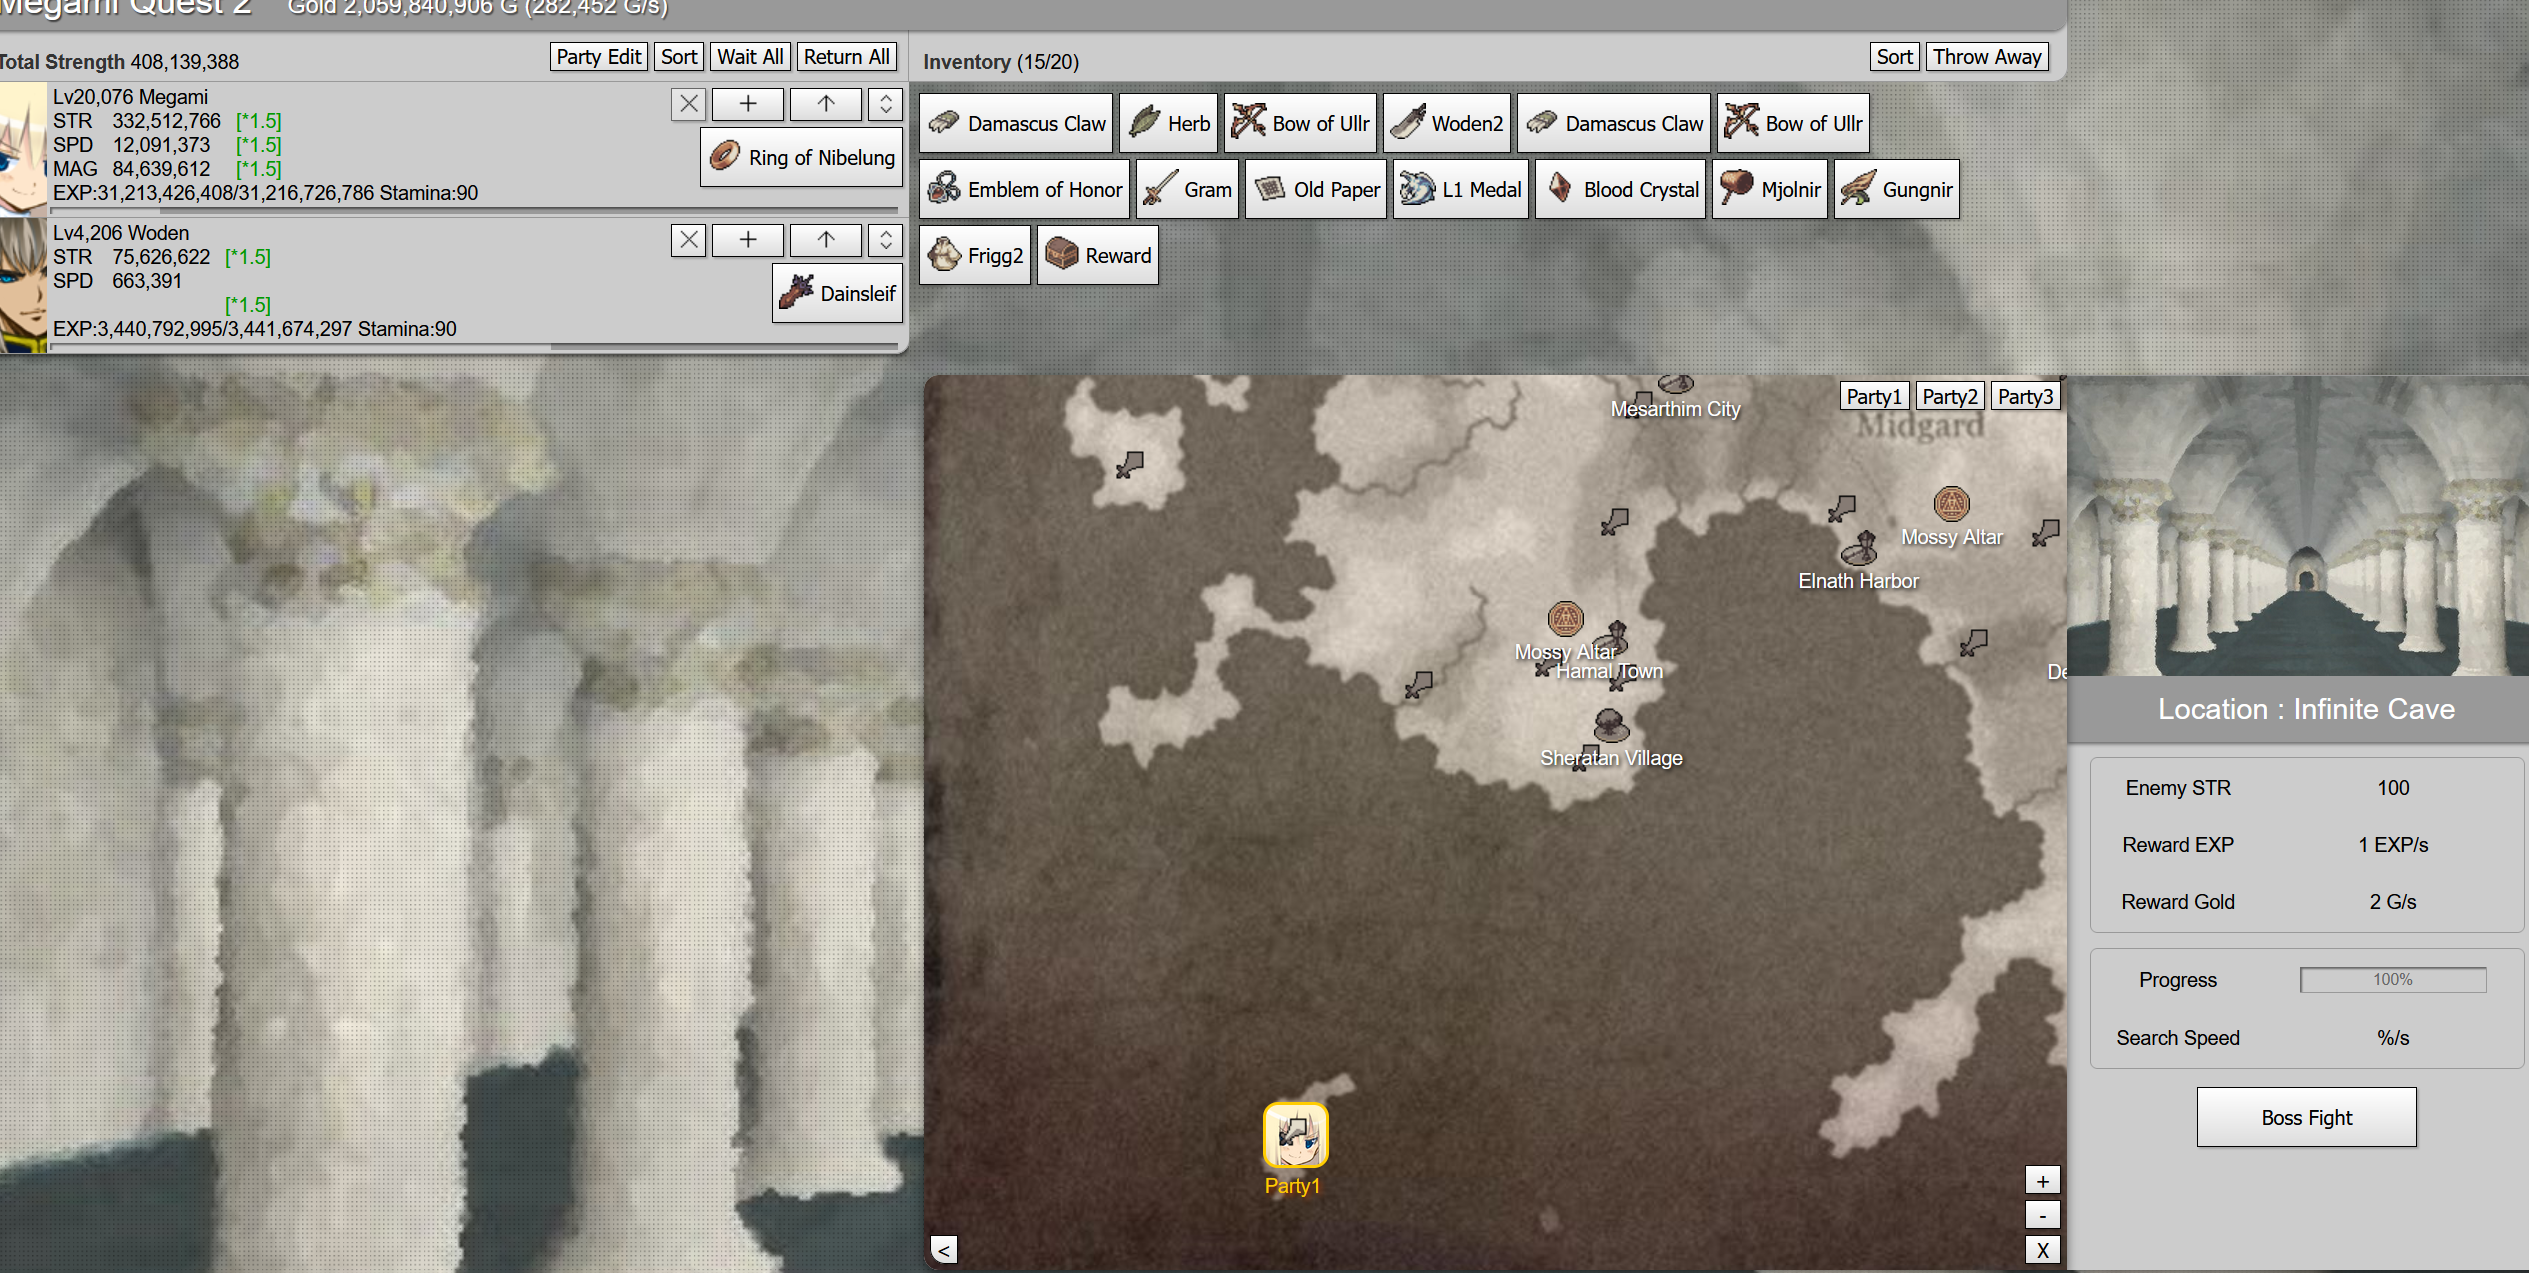Click Party1 portrait marker on map
This screenshot has width=2529, height=1273.
(1295, 1136)
